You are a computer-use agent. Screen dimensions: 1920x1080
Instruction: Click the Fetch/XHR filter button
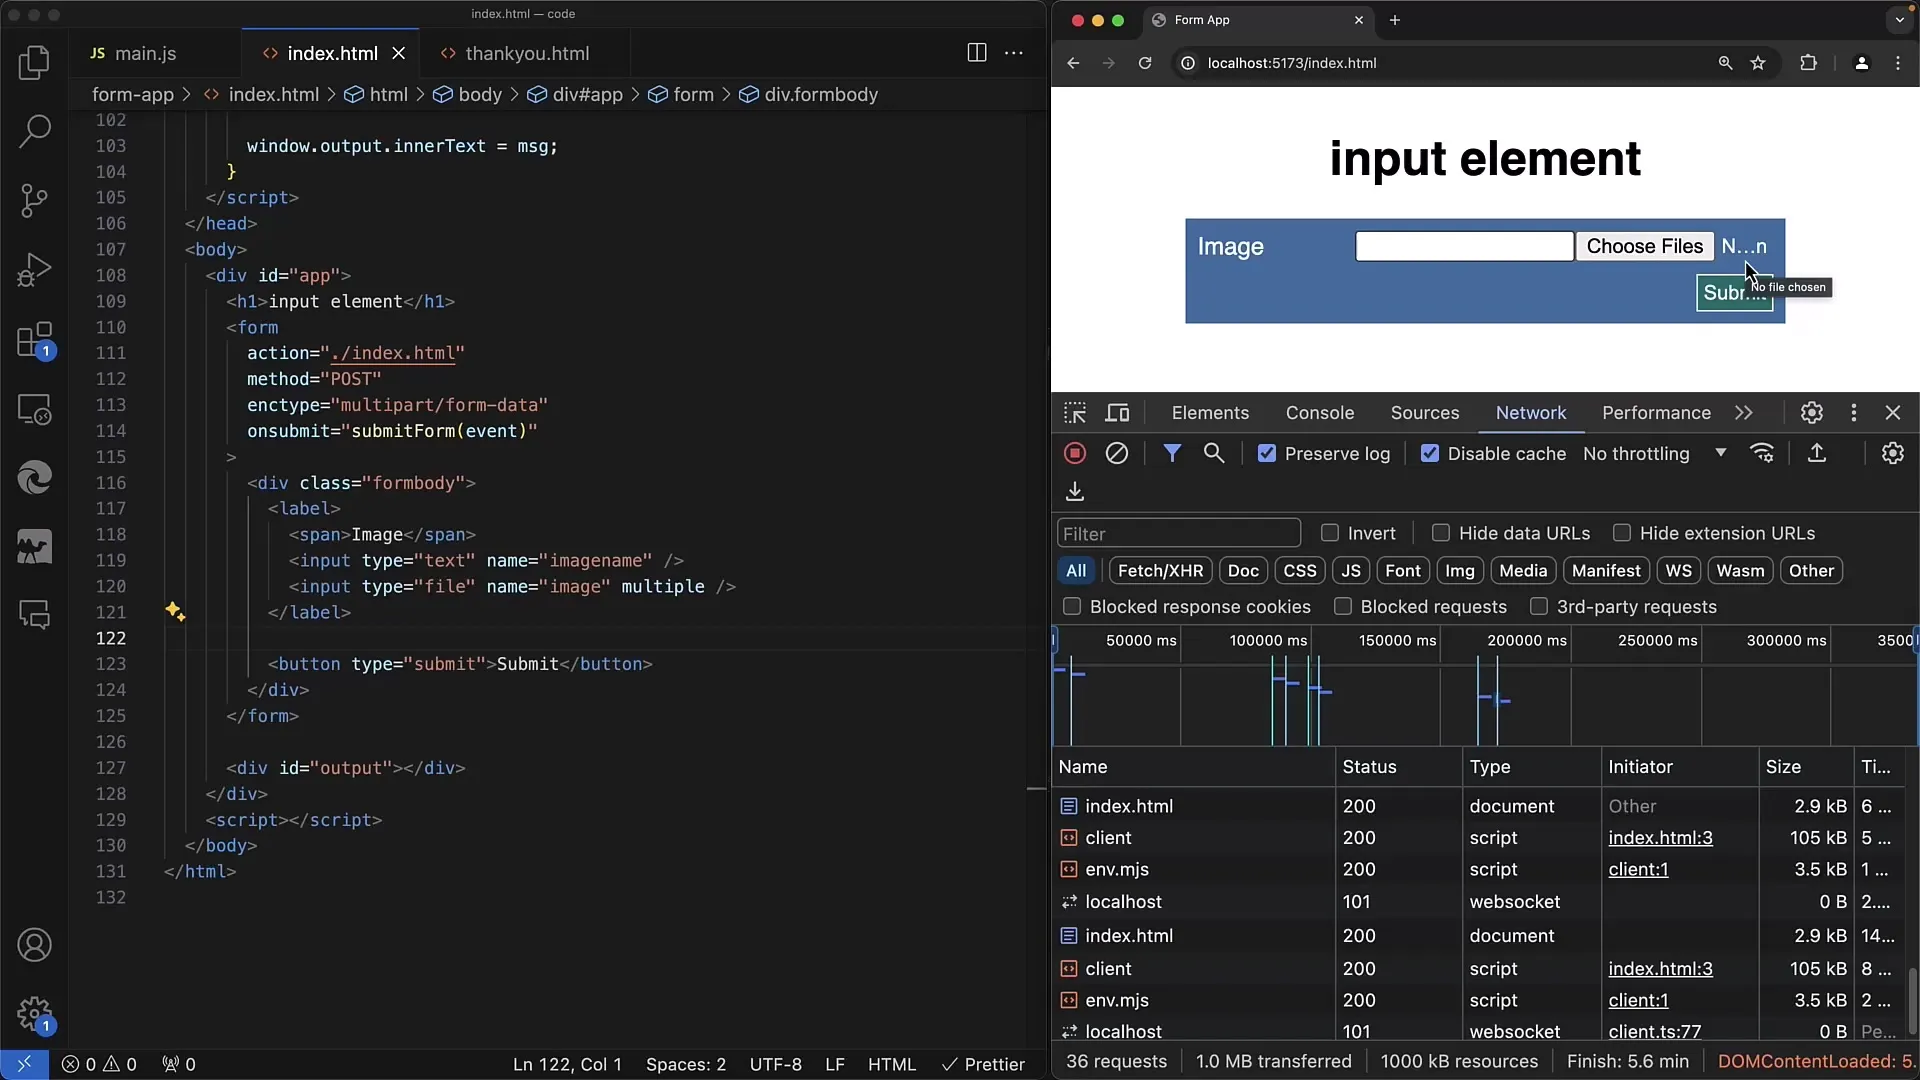1160,570
